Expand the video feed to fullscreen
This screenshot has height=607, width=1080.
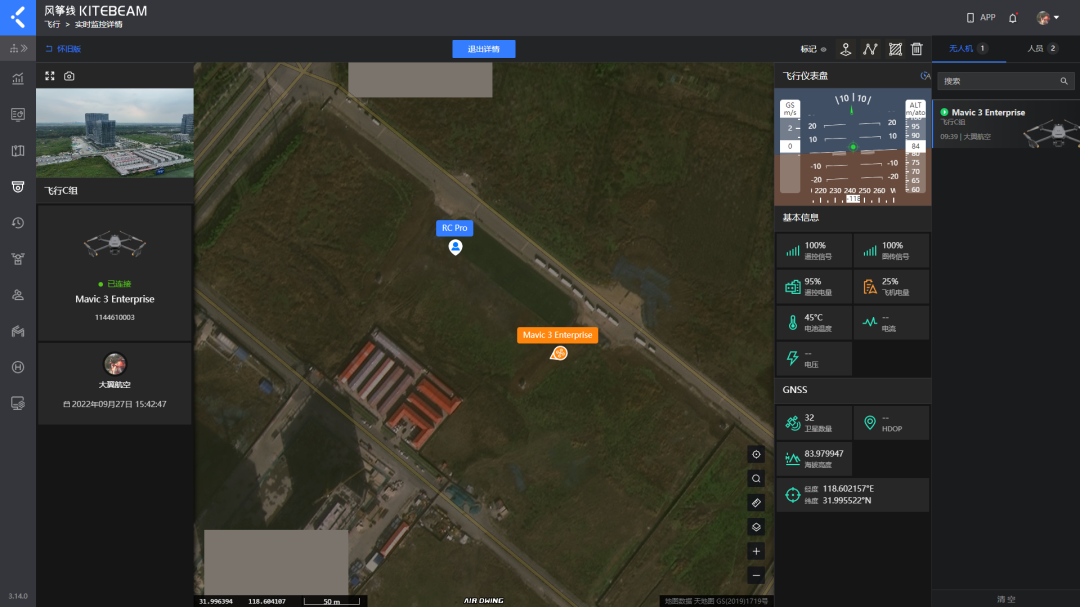click(x=50, y=76)
